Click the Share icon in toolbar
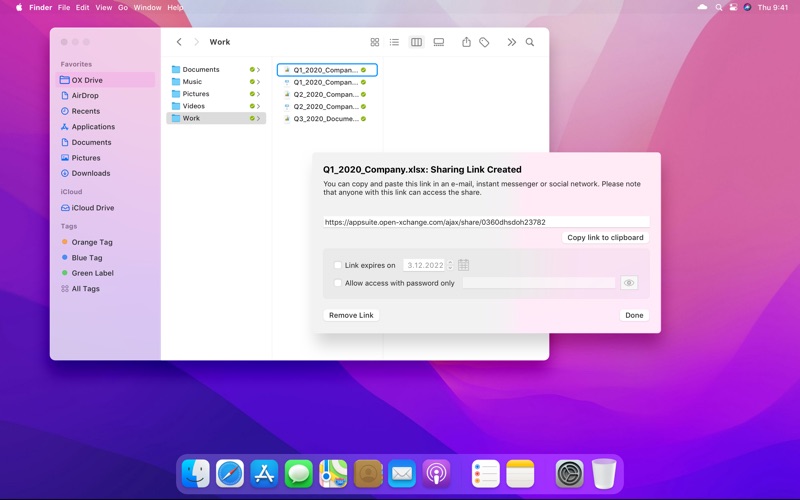 point(466,42)
